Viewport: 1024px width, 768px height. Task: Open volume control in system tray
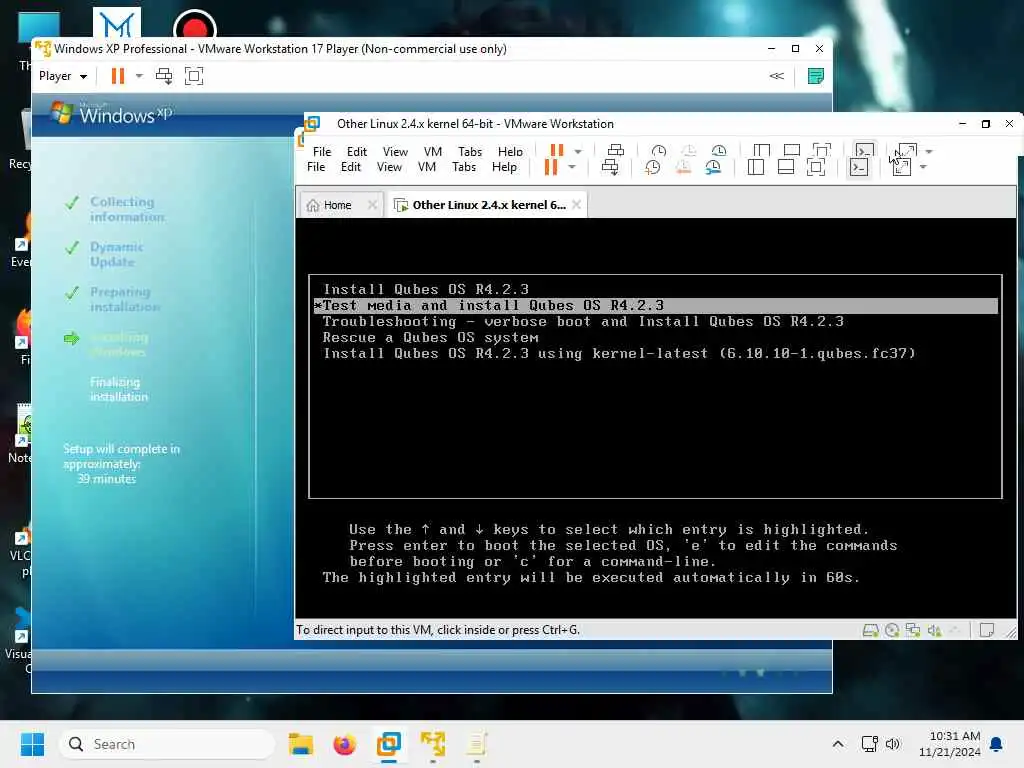point(893,744)
